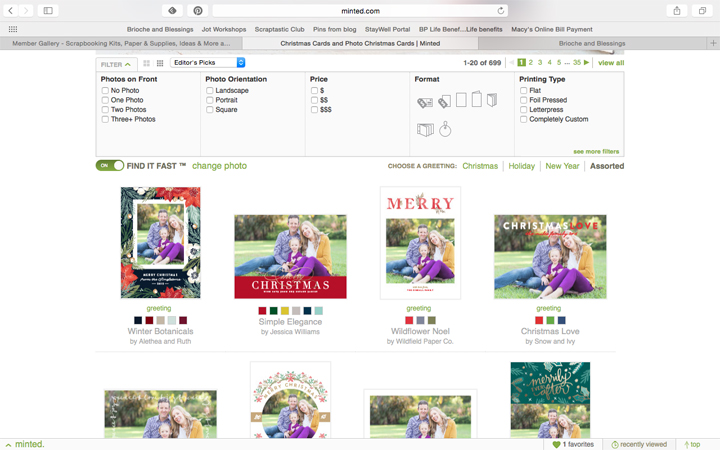The image size is (720, 450).
Task: Open the Top Sites grid icon
Action: tap(13, 29)
